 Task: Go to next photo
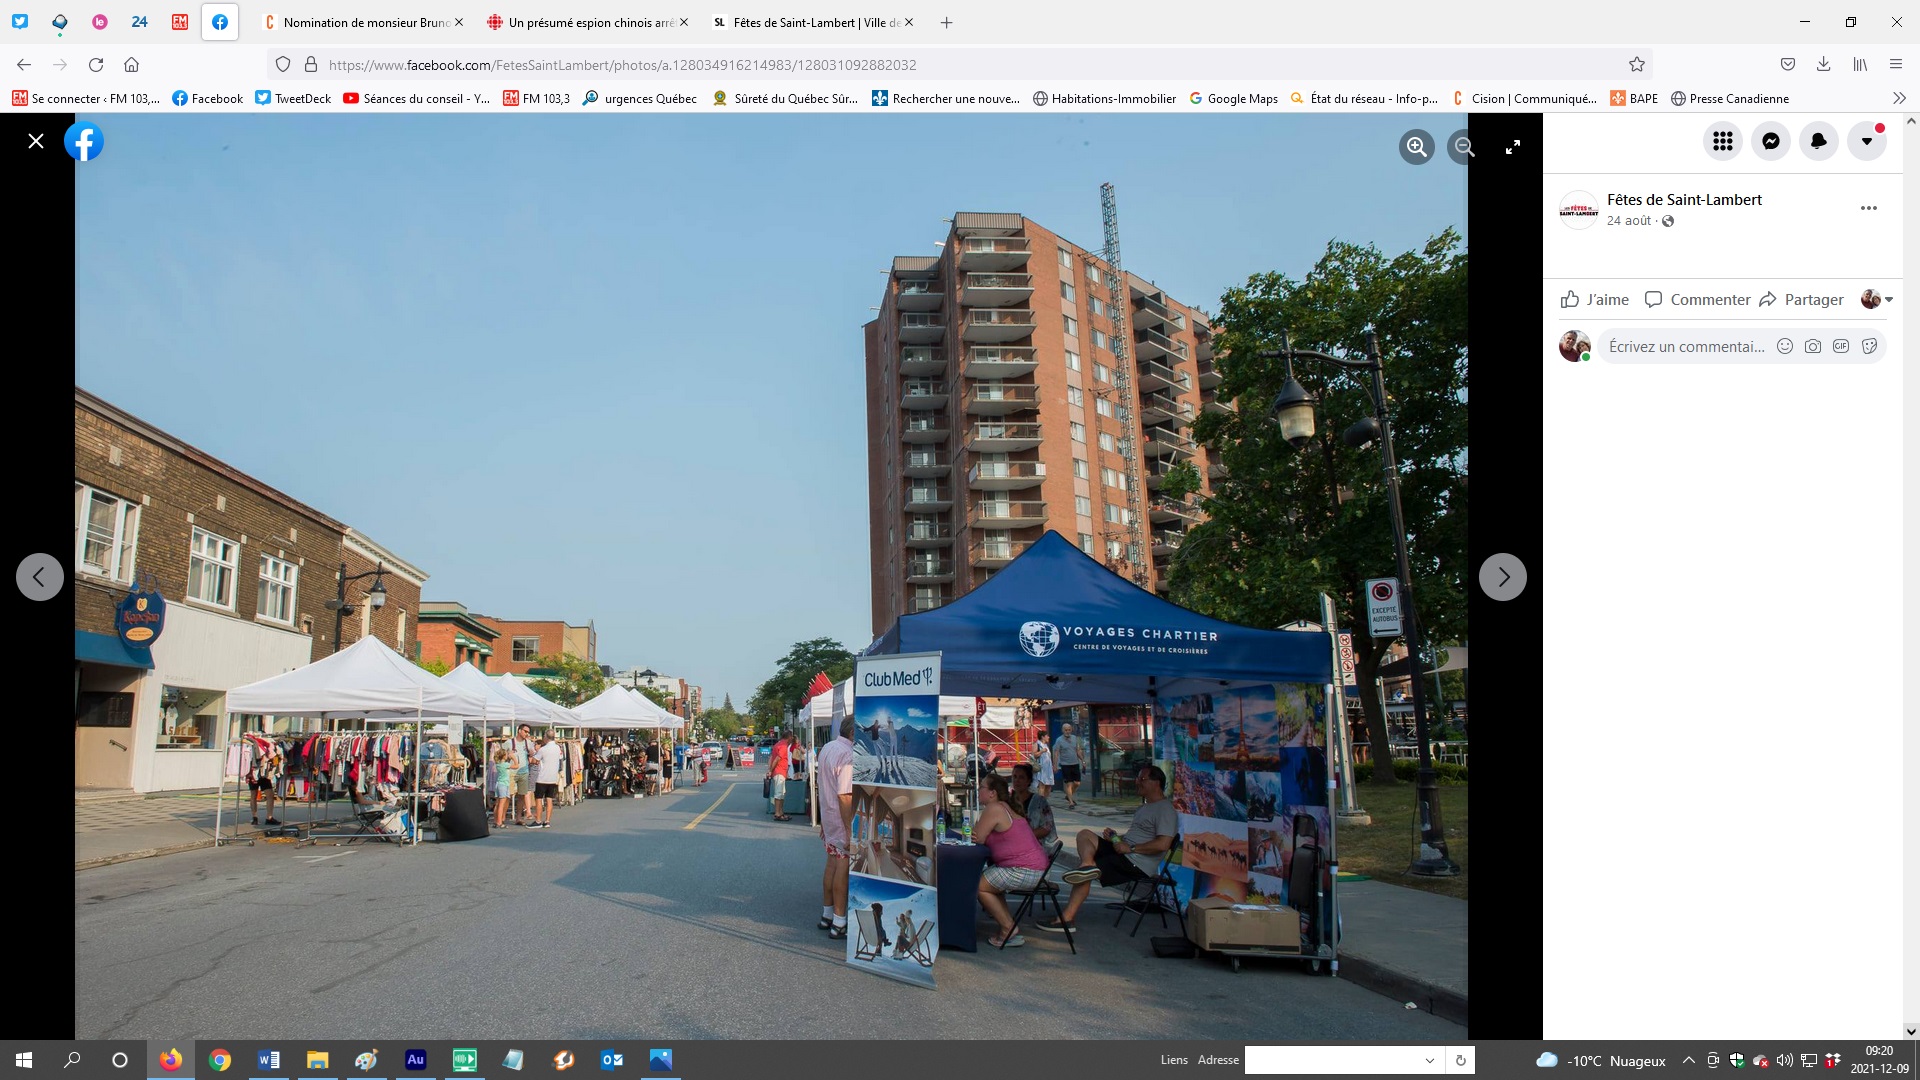[1502, 577]
